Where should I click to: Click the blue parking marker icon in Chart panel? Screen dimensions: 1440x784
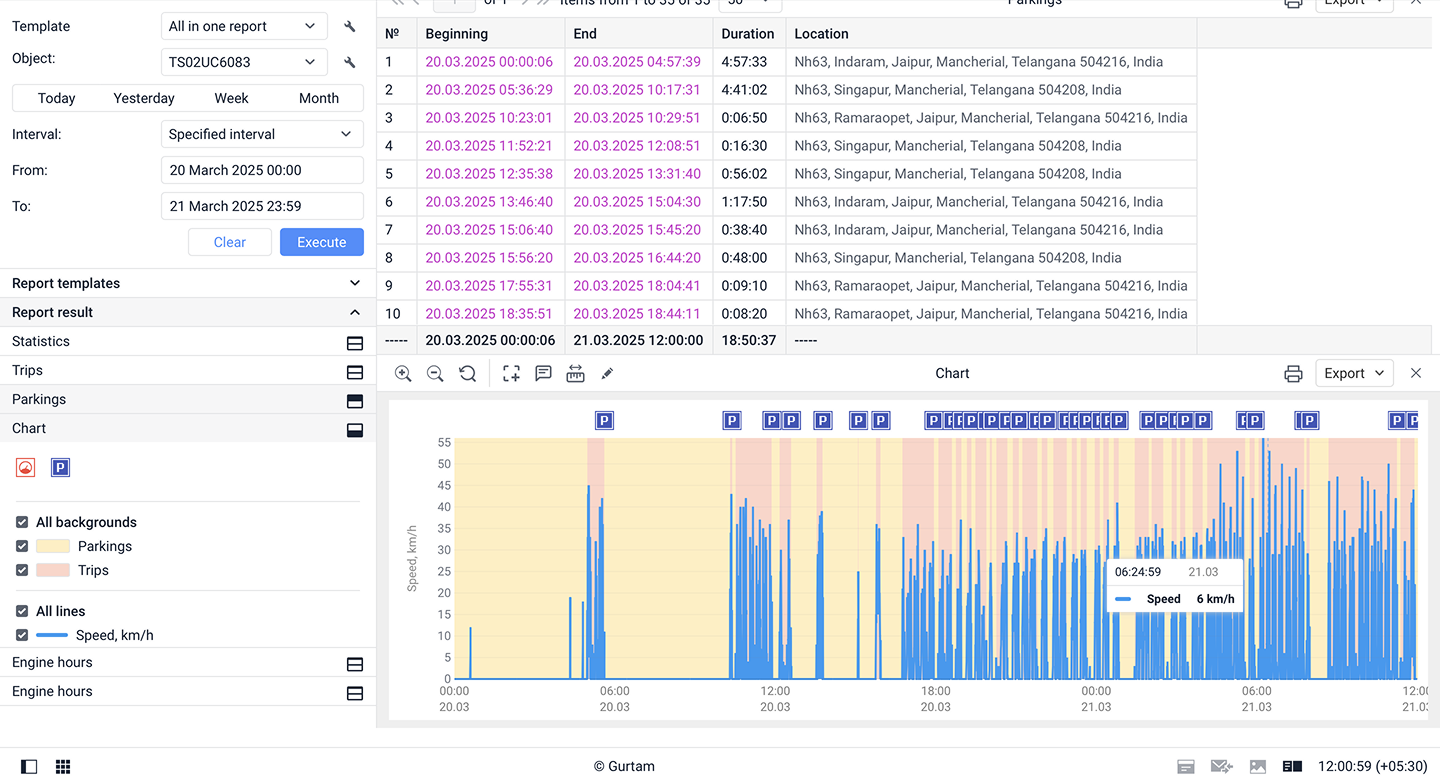[x=61, y=467]
